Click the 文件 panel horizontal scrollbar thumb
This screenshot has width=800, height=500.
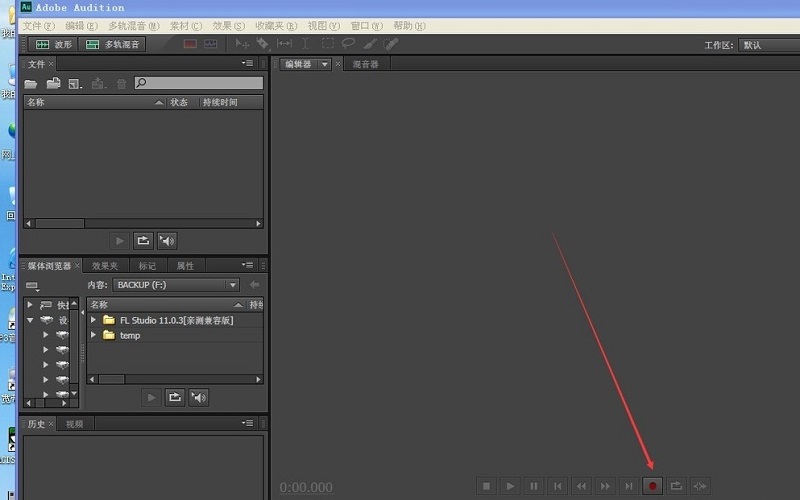60,223
